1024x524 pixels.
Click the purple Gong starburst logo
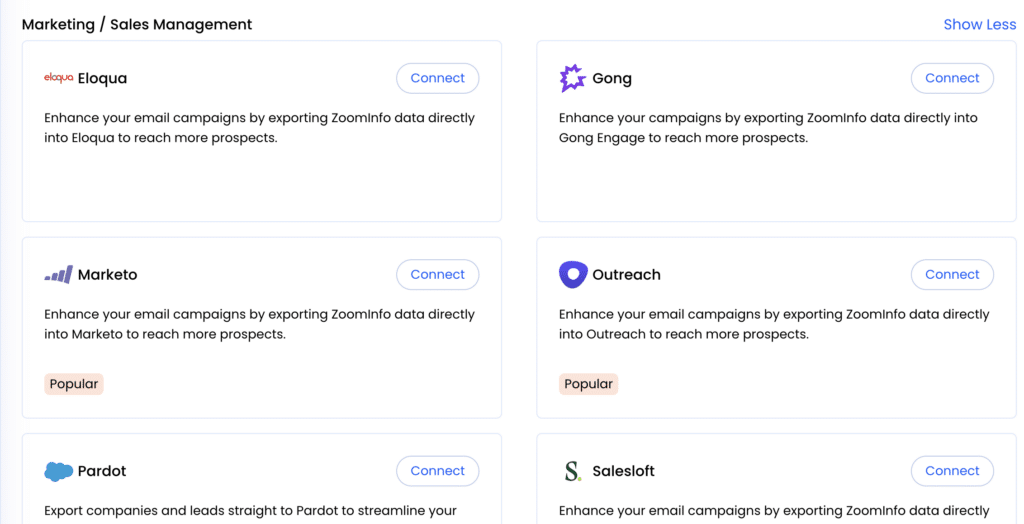573,78
